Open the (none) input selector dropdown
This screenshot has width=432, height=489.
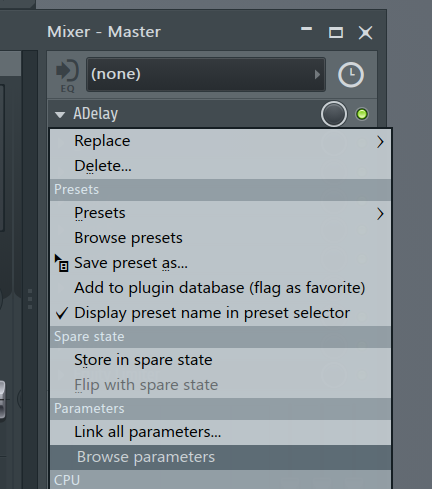(206, 74)
